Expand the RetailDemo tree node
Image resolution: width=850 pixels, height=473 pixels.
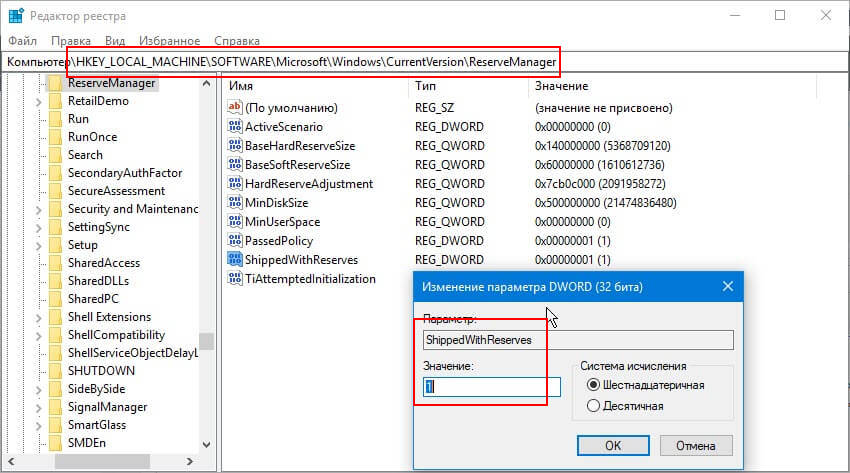[39, 101]
